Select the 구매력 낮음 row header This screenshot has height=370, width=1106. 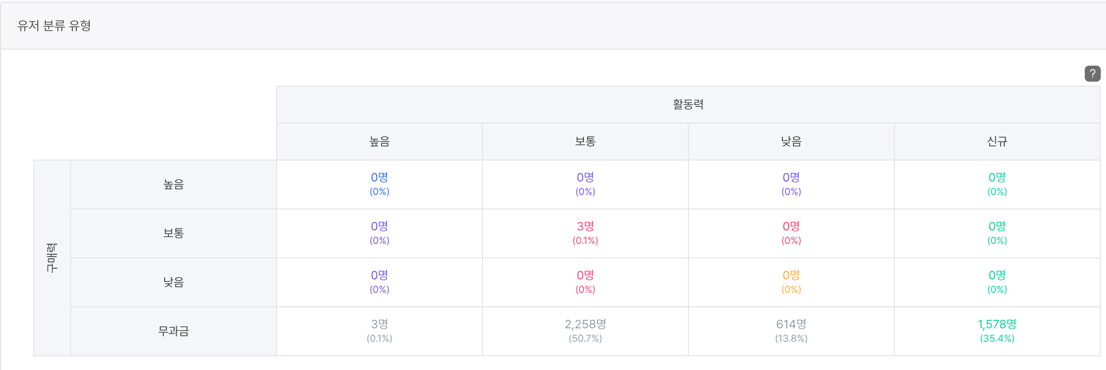click(x=174, y=283)
